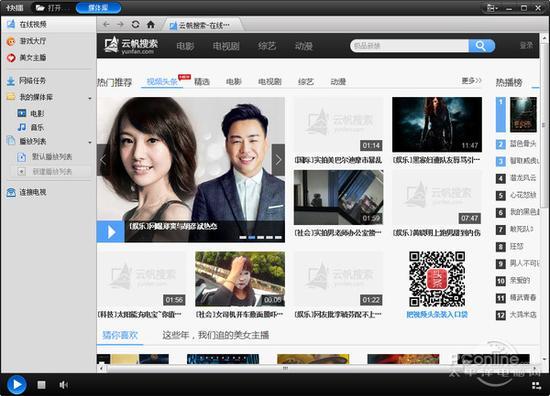Open 连接电视 option
Viewport: 550px width, 396px height.
pyautogui.click(x=26, y=192)
